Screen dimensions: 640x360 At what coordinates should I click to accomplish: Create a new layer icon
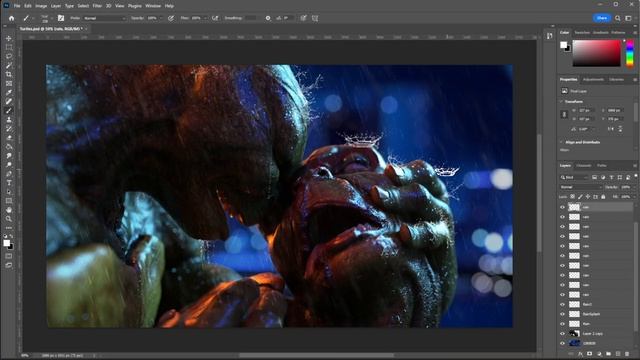[618, 354]
